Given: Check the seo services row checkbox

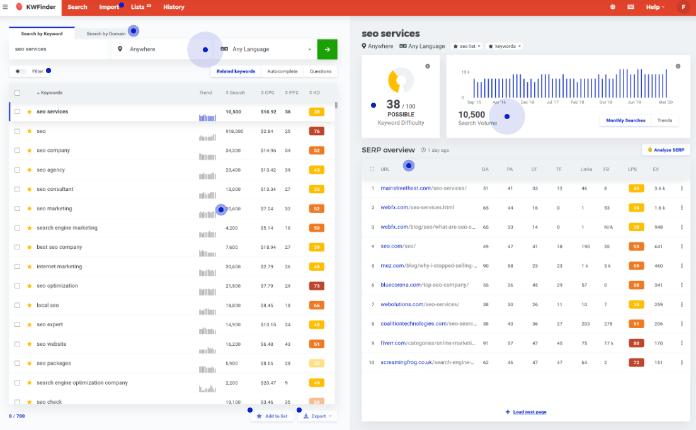Looking at the screenshot, I should point(17,112).
